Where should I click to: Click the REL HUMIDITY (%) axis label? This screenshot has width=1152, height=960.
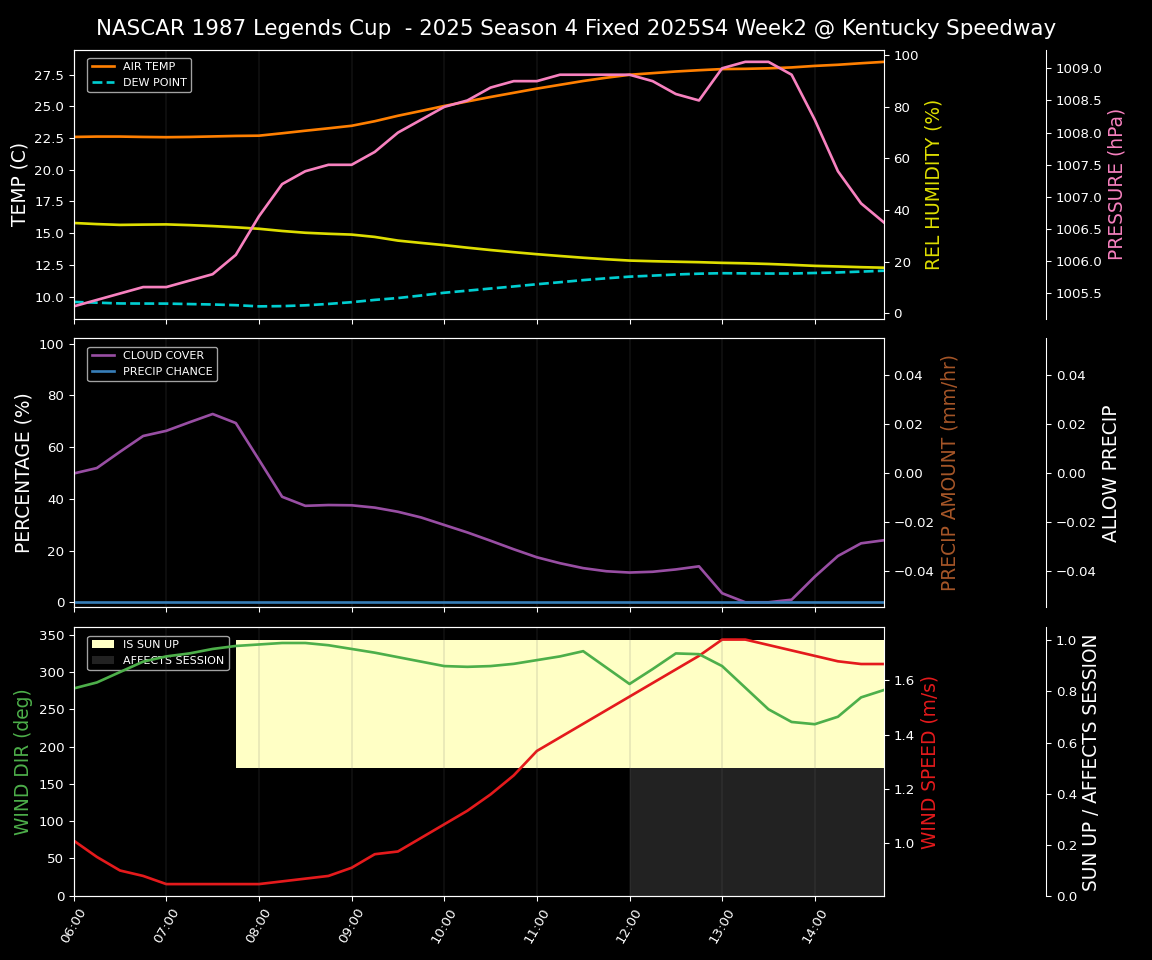point(933,184)
